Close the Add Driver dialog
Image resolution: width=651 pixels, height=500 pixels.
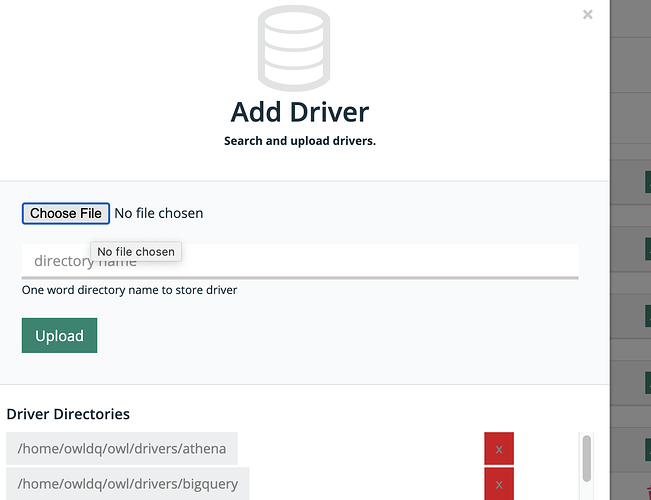pos(587,15)
